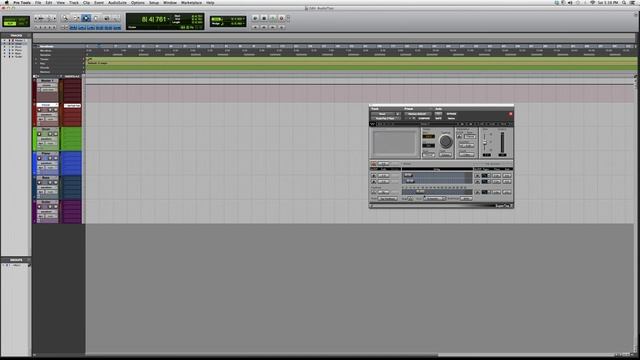Viewport: 640px width, 360px height.
Task: Open the Track menu
Action: (74, 3)
